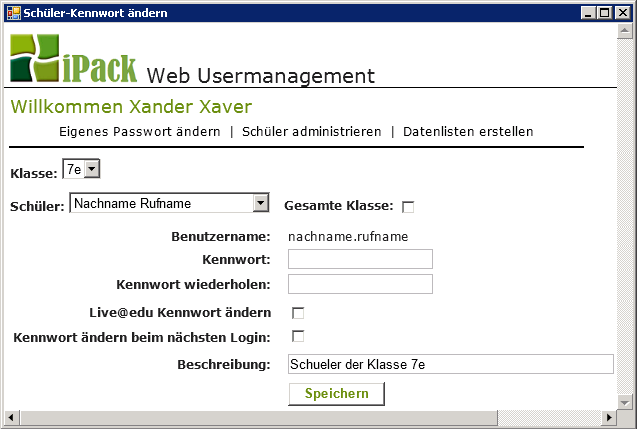The height and width of the screenshot is (429, 637).
Task: Tick the Gesamte Klasse checkbox
Action: [408, 207]
